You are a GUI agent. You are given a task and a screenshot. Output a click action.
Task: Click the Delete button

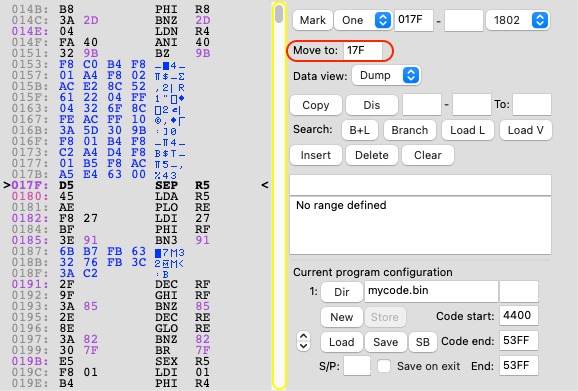pyautogui.click(x=372, y=155)
